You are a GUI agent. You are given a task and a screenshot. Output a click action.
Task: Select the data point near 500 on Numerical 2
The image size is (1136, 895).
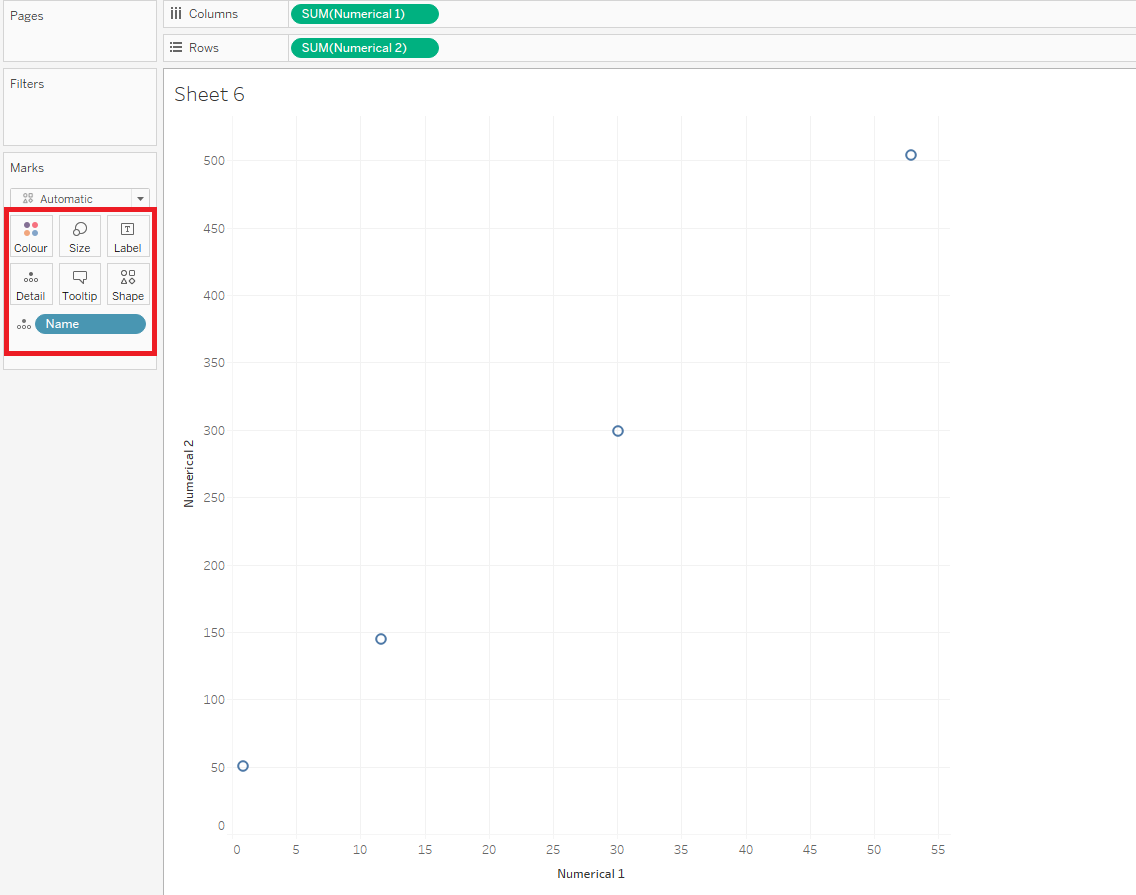coord(911,155)
